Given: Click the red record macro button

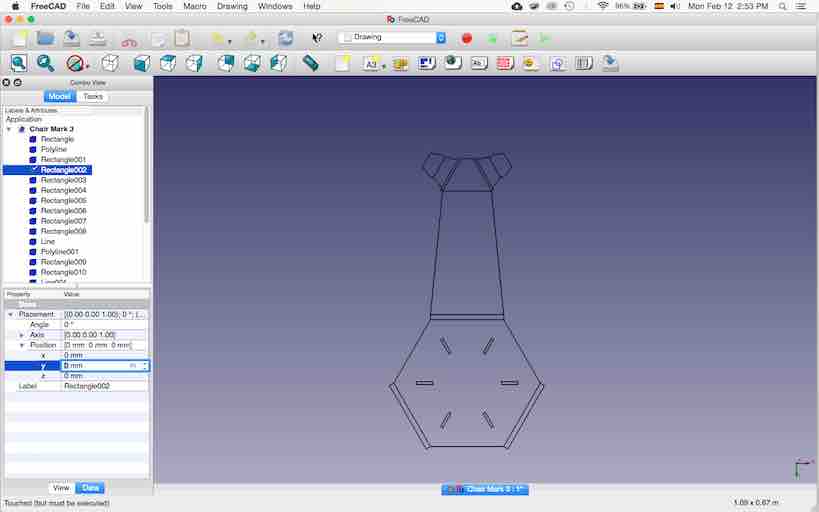Looking at the screenshot, I should (467, 38).
